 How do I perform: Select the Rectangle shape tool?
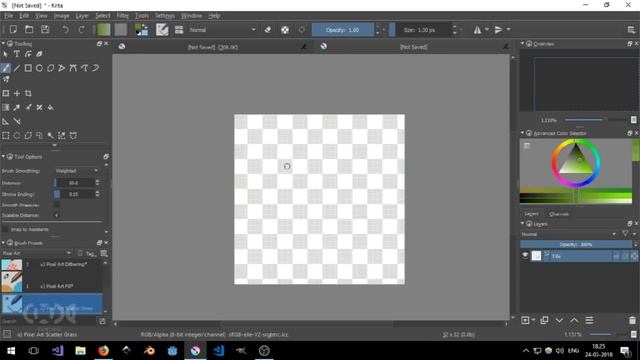point(28,68)
